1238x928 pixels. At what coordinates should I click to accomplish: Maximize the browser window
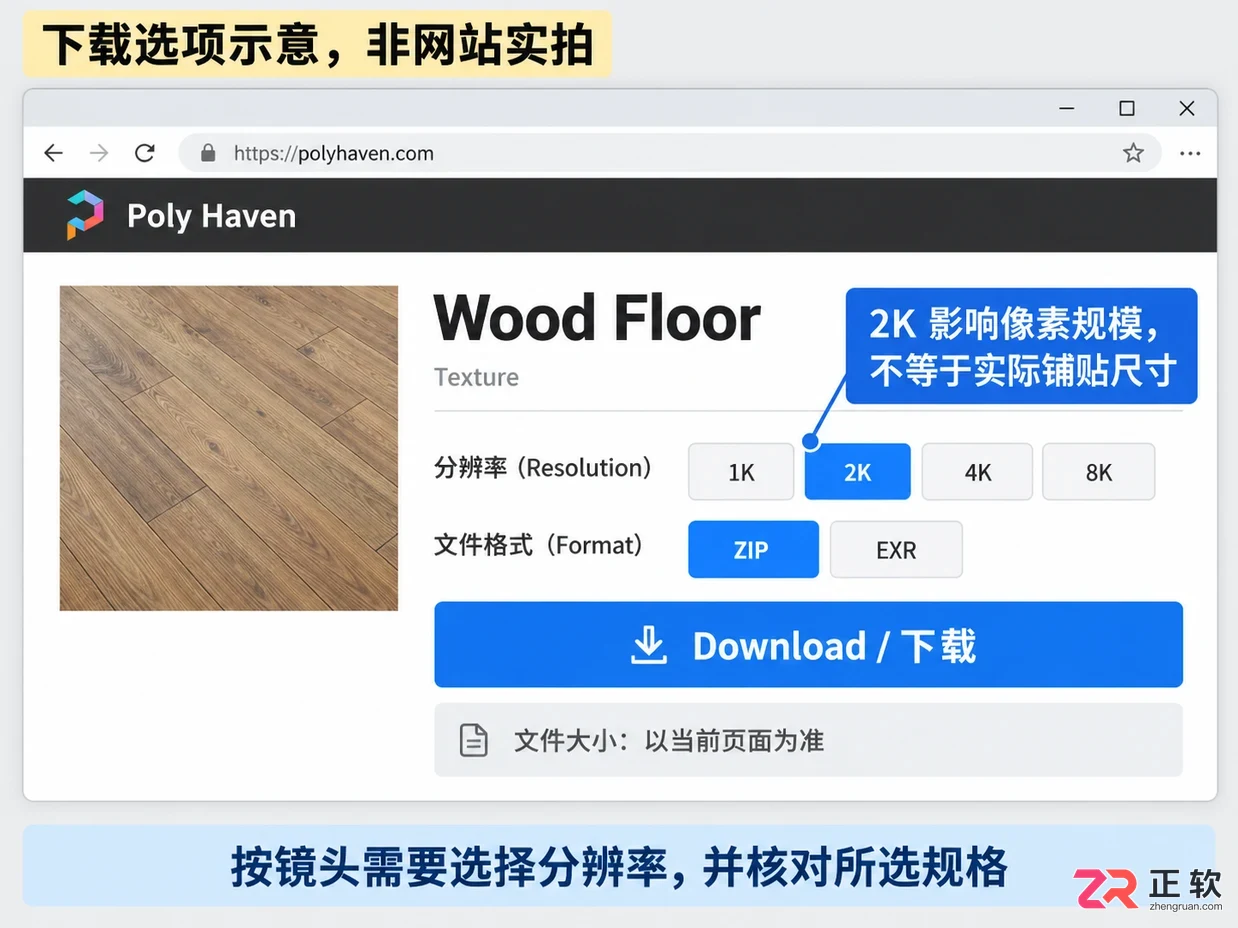pos(1127,108)
